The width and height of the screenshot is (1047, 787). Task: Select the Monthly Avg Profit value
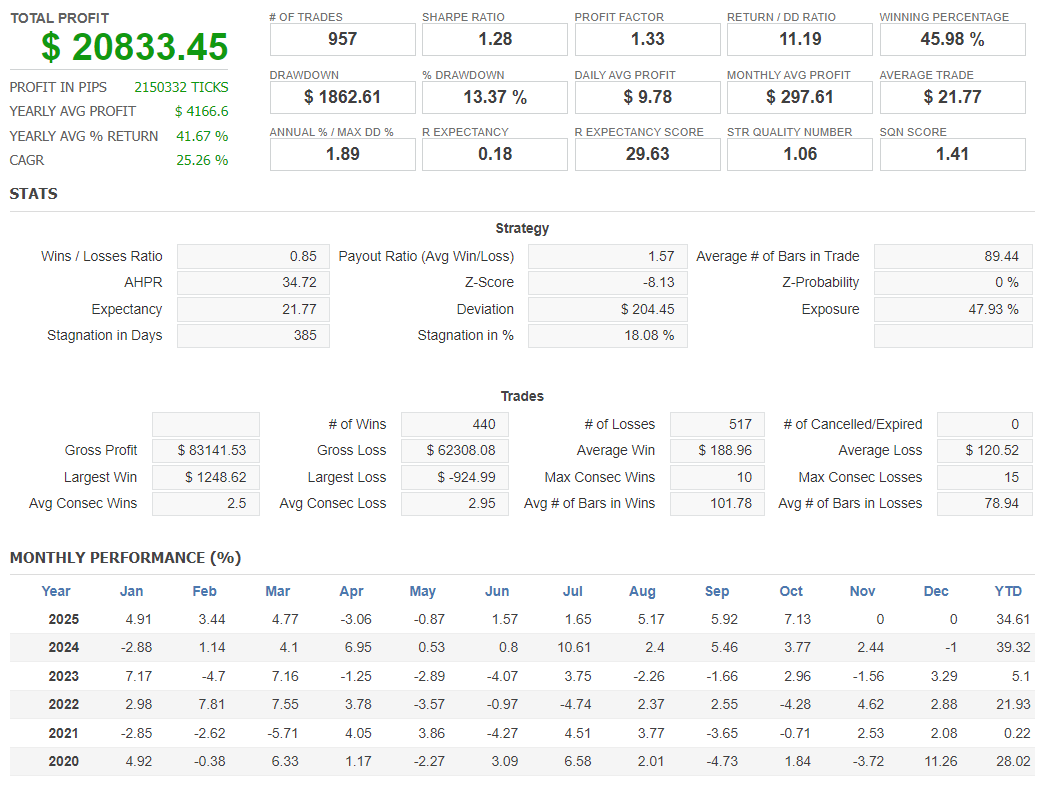click(x=799, y=97)
